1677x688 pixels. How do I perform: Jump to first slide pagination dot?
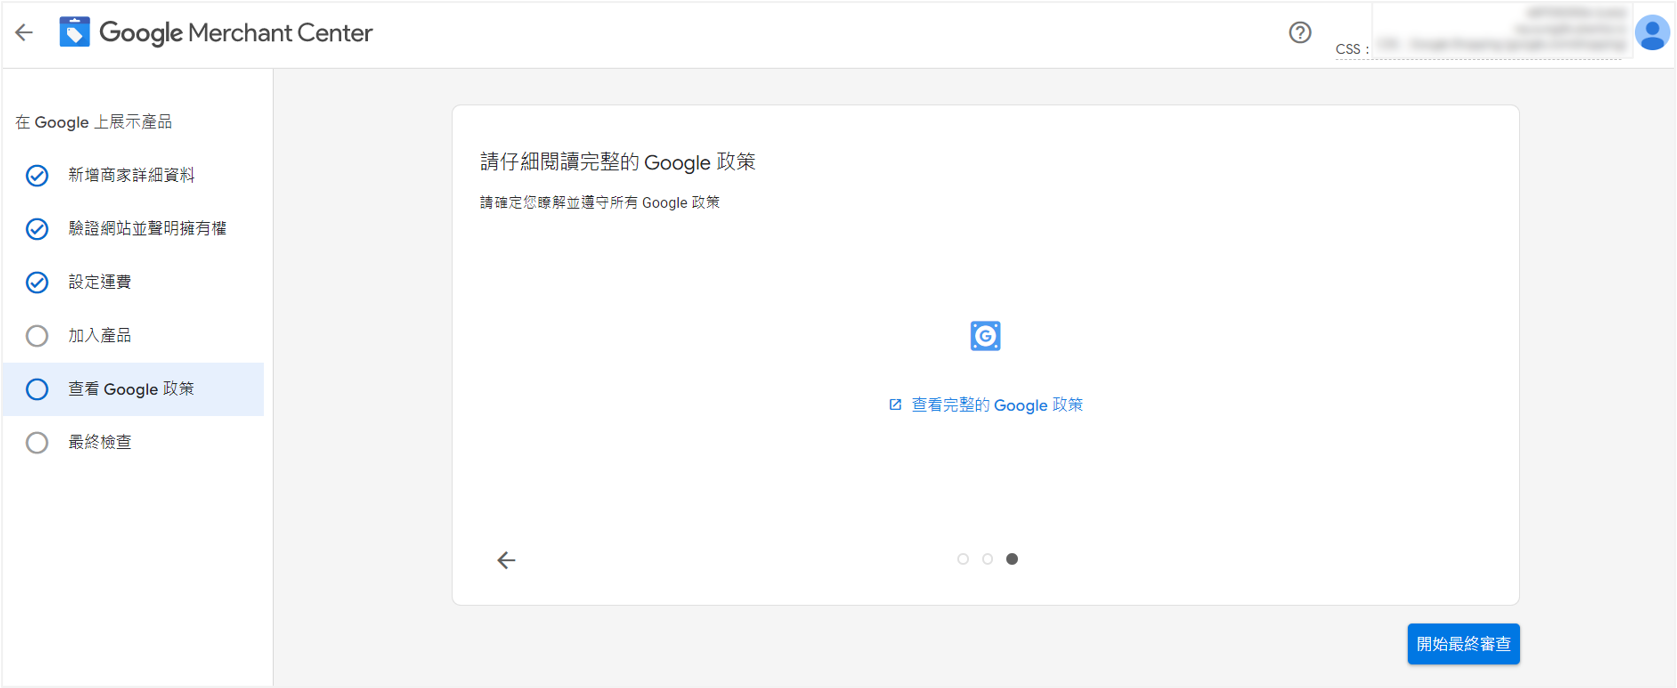(x=963, y=559)
